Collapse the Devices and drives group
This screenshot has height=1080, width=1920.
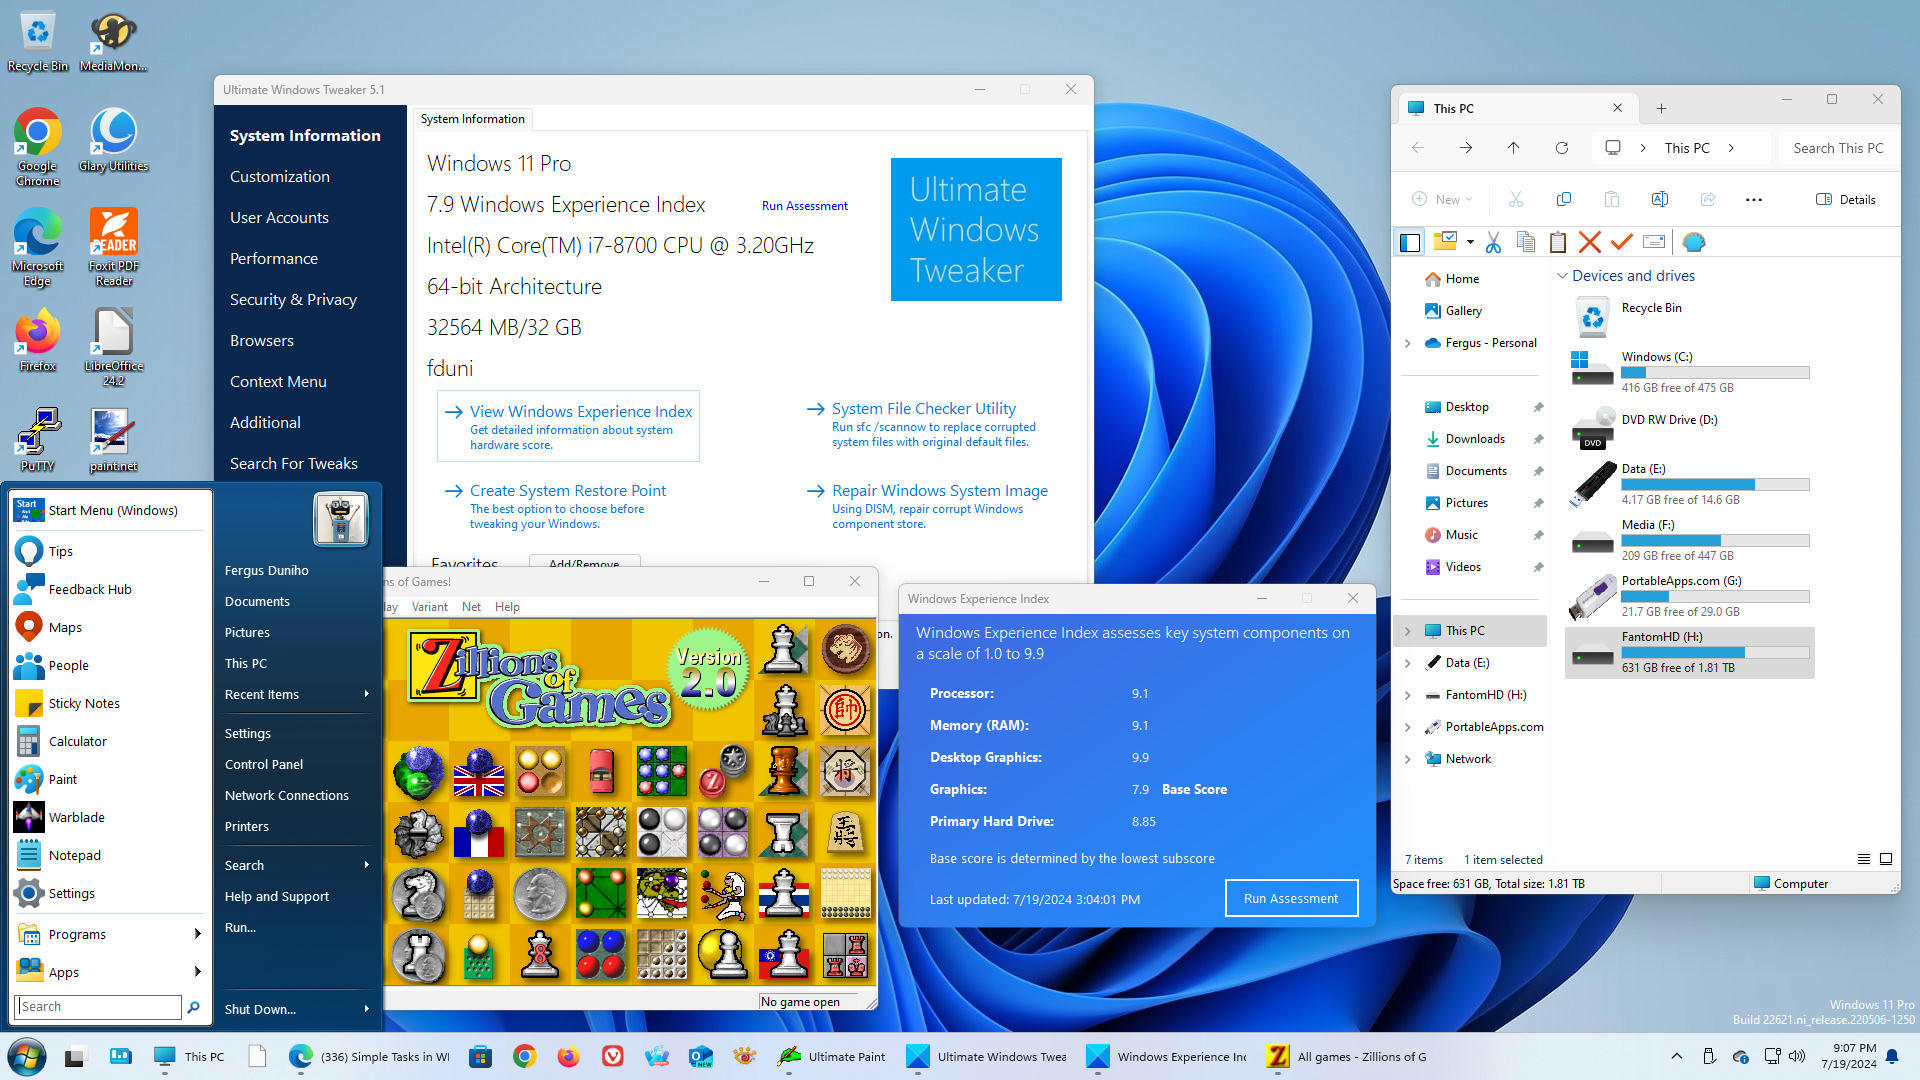point(1562,276)
